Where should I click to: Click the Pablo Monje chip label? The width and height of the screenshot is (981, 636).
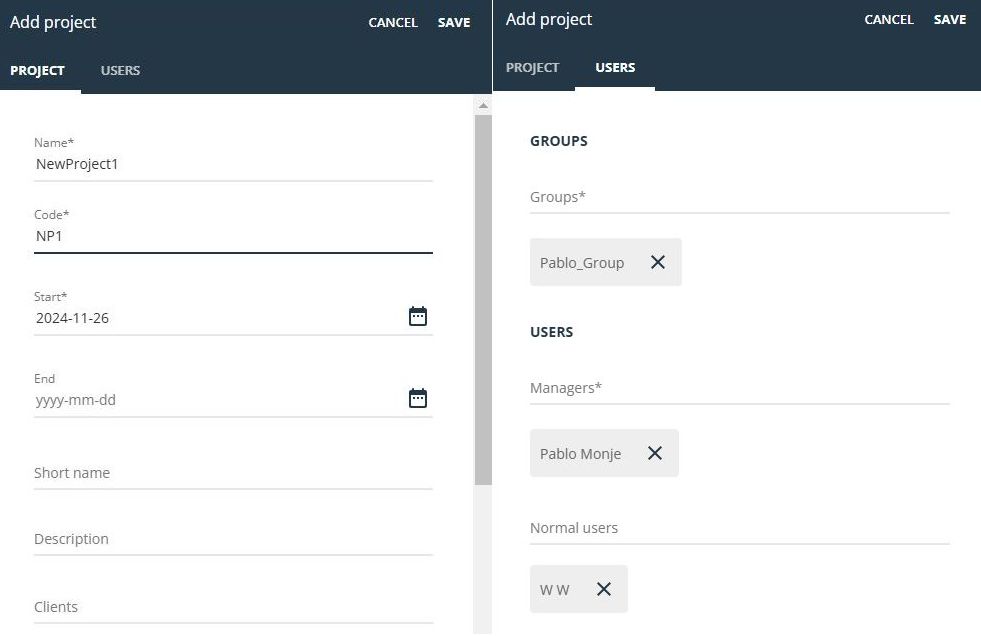[x=581, y=453]
